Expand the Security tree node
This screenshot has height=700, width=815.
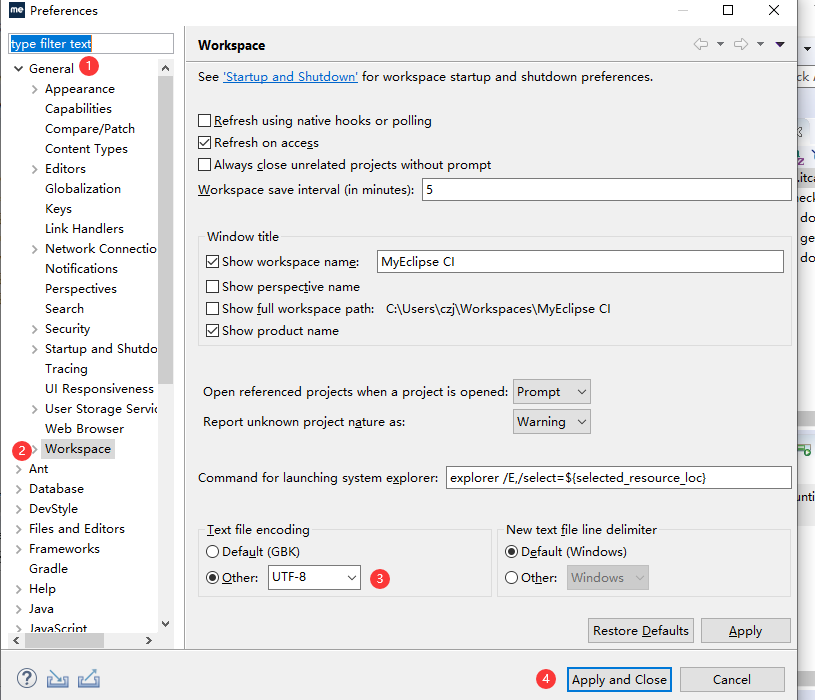[x=34, y=329]
